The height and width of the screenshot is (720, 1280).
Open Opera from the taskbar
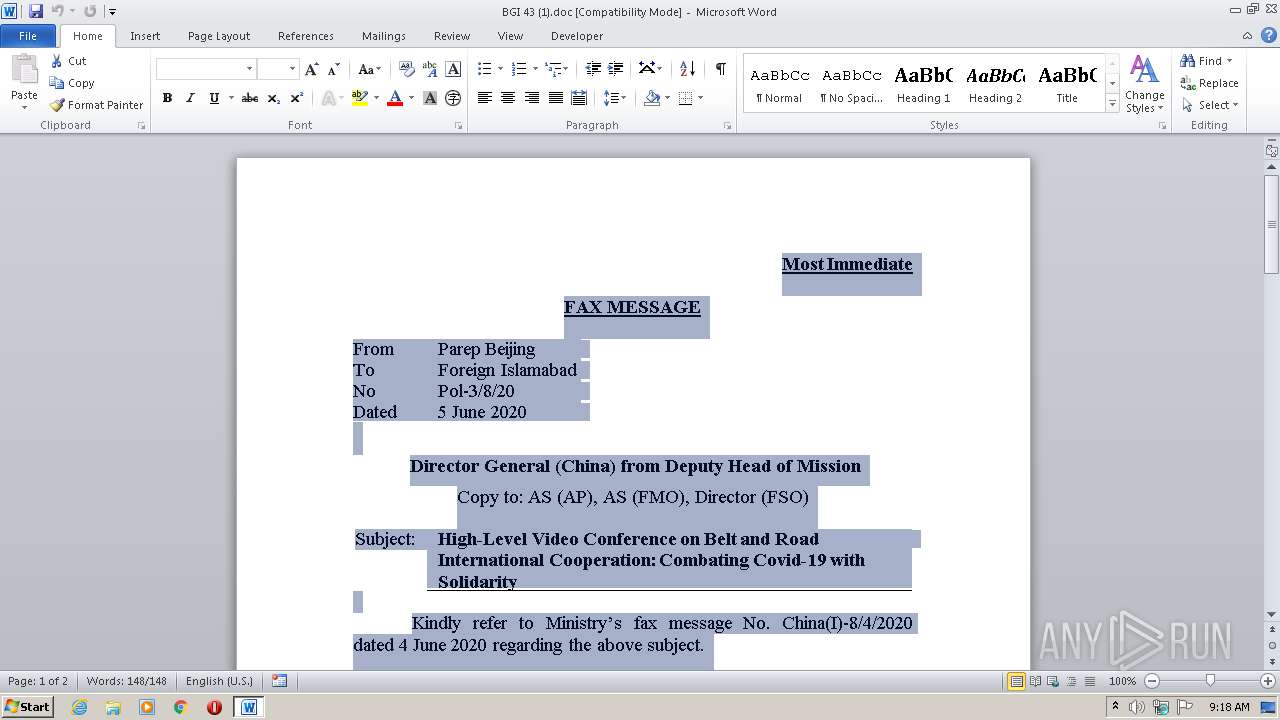[x=214, y=707]
